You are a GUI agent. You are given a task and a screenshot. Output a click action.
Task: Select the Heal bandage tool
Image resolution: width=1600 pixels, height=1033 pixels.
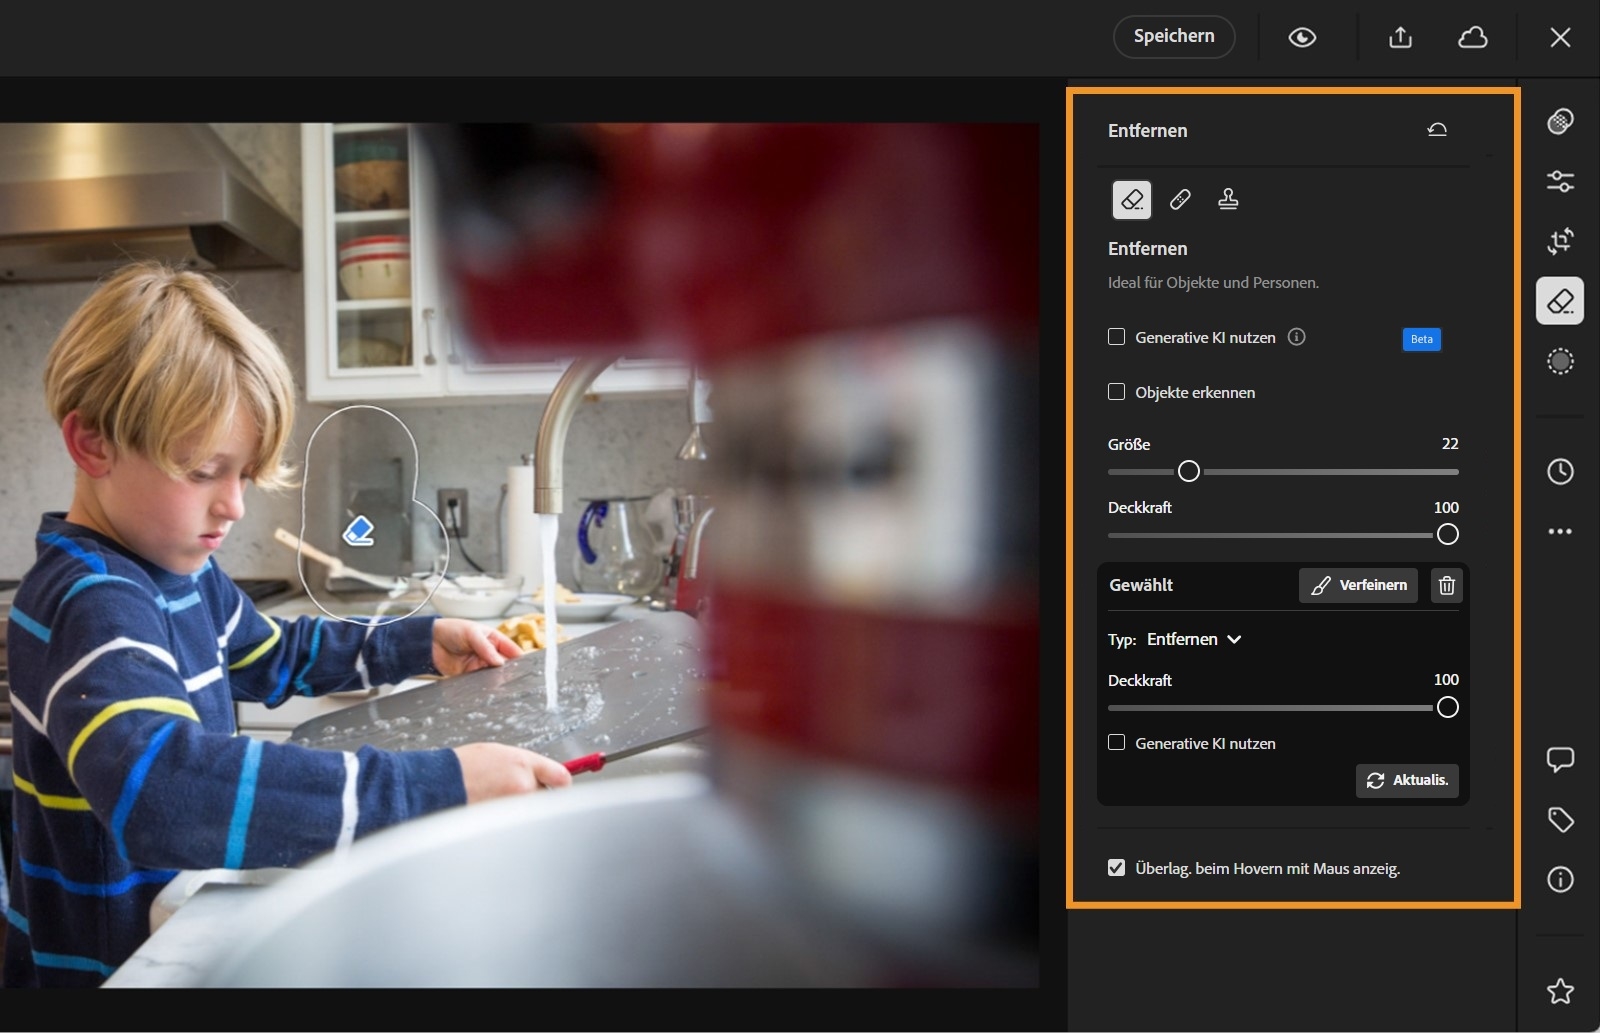tap(1180, 200)
